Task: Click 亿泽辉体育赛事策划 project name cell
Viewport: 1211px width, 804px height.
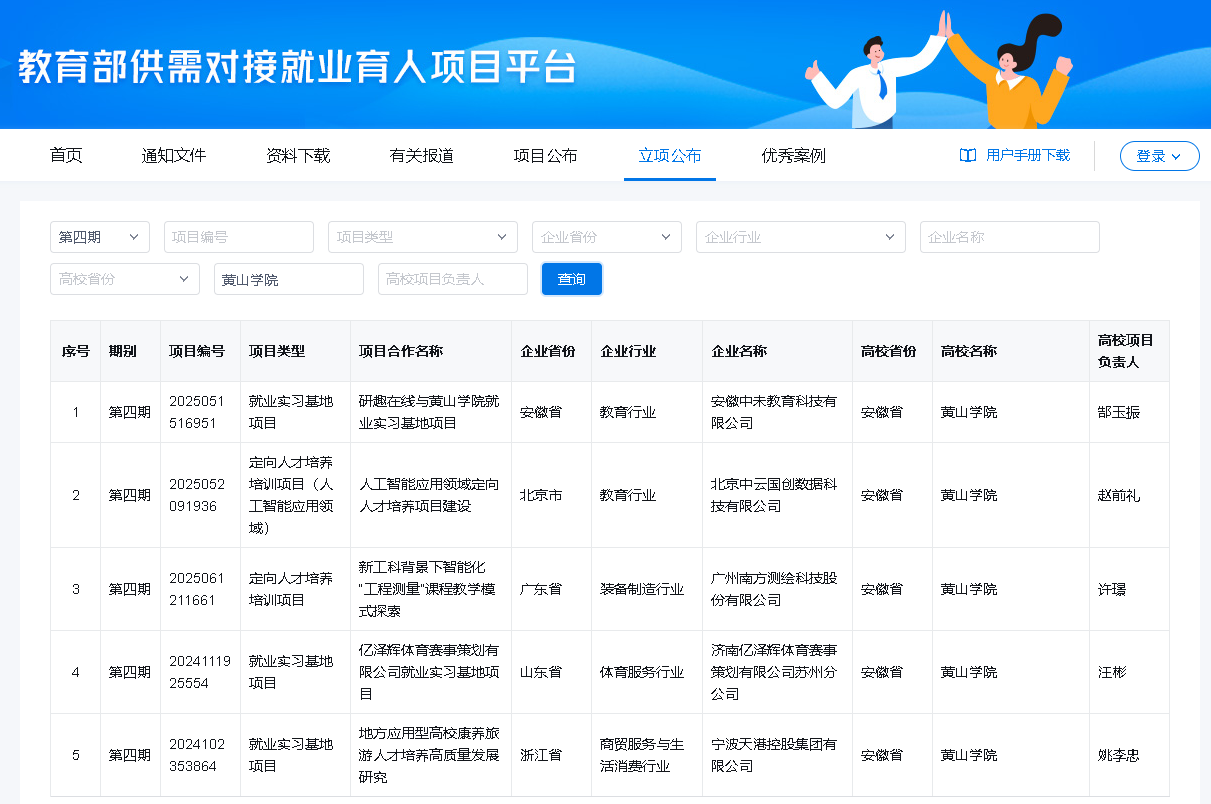Action: (429, 672)
